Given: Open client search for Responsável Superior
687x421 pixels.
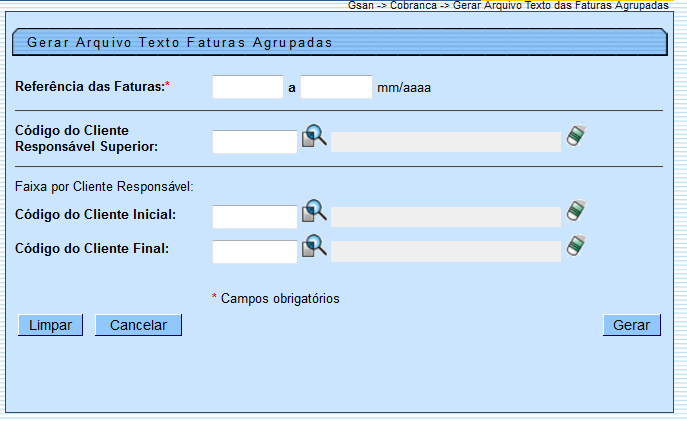Looking at the screenshot, I should click(315, 136).
